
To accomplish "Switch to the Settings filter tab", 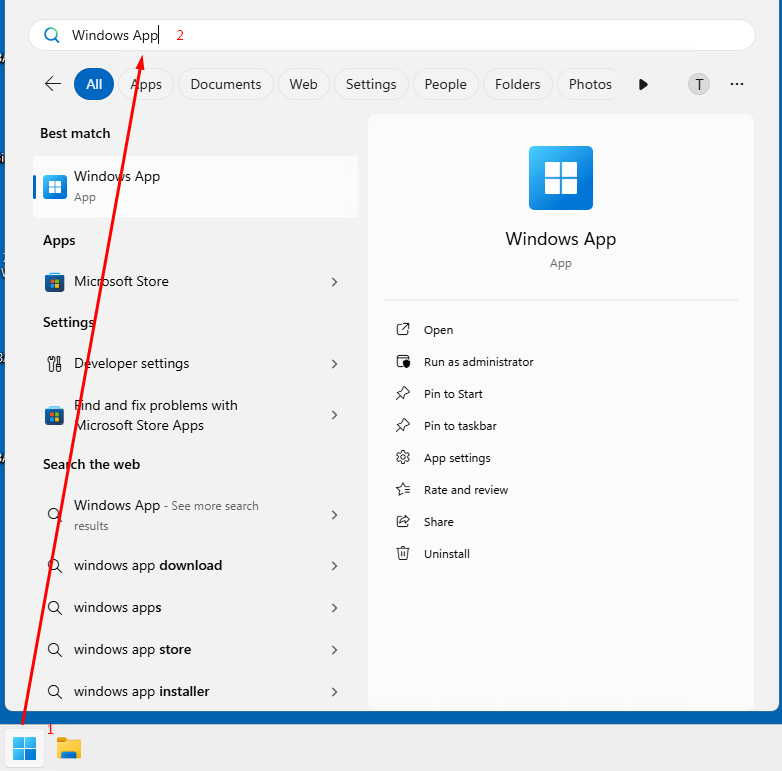I will (x=371, y=84).
